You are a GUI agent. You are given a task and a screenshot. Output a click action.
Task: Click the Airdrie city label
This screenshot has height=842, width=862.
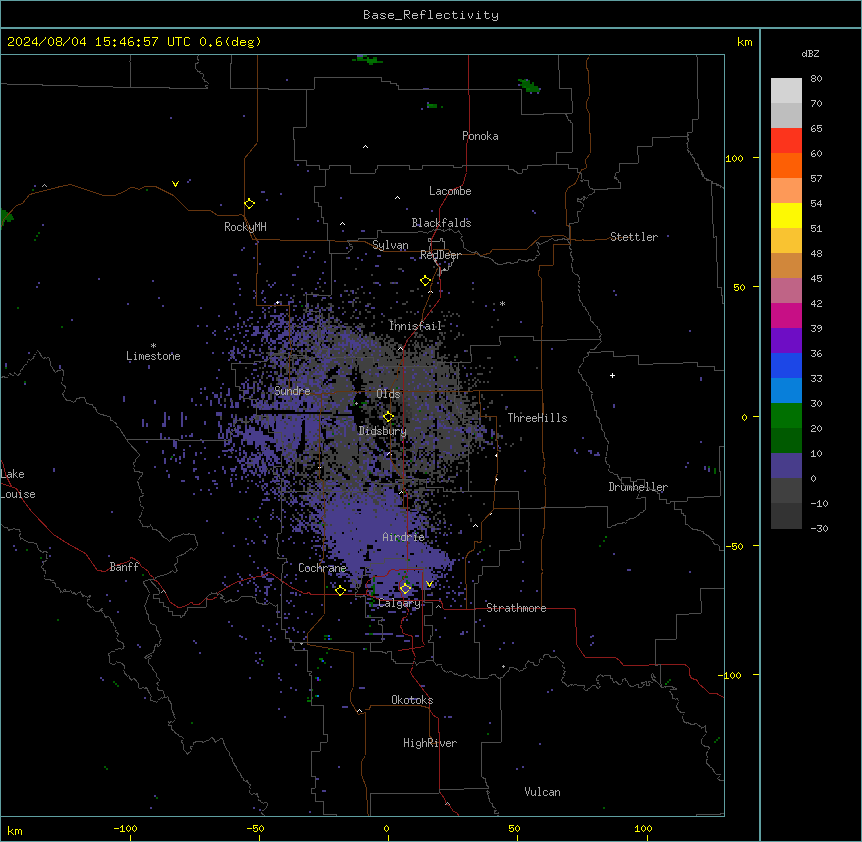403,537
